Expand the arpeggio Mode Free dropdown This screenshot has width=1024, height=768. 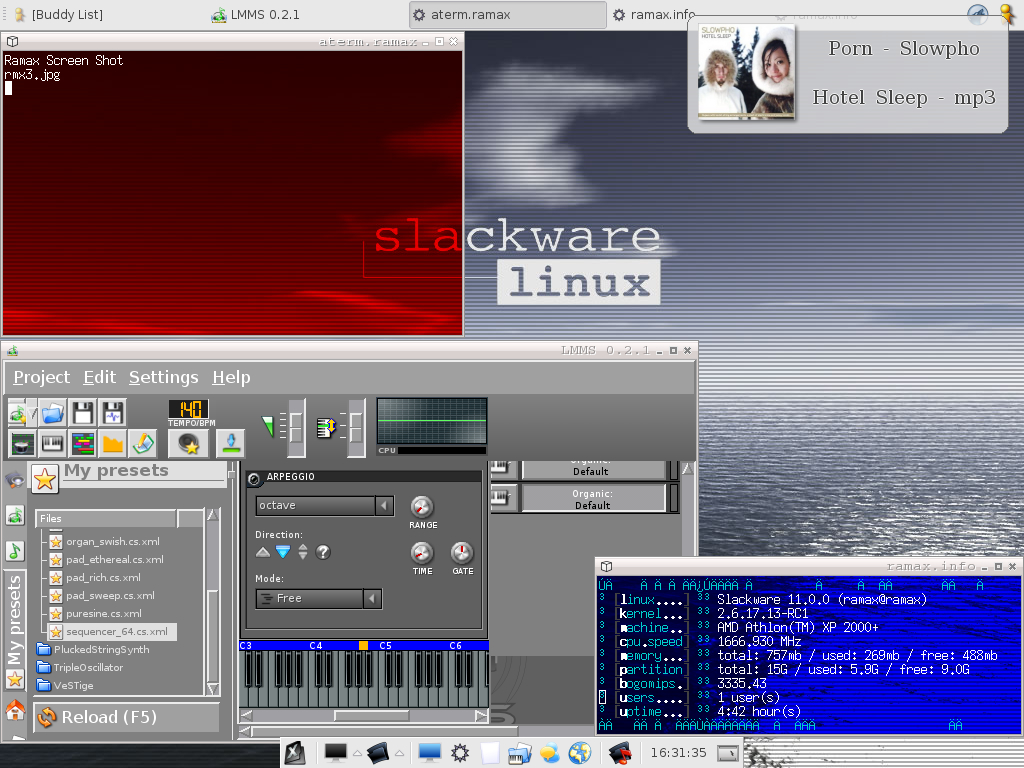319,598
